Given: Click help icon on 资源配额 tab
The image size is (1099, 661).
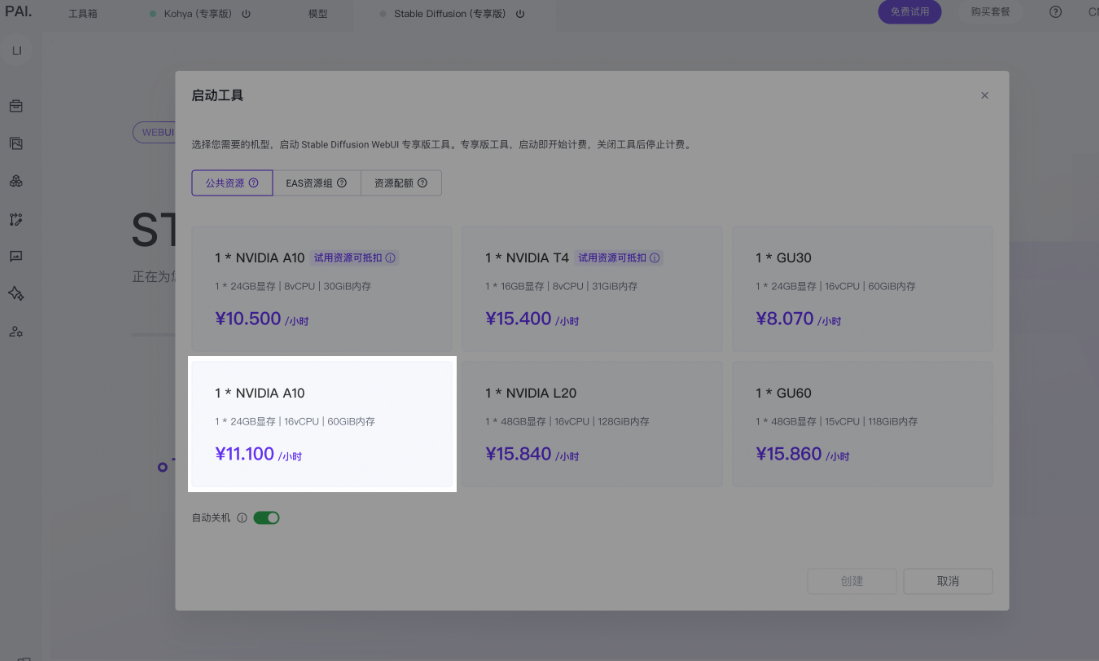Looking at the screenshot, I should tap(423, 183).
